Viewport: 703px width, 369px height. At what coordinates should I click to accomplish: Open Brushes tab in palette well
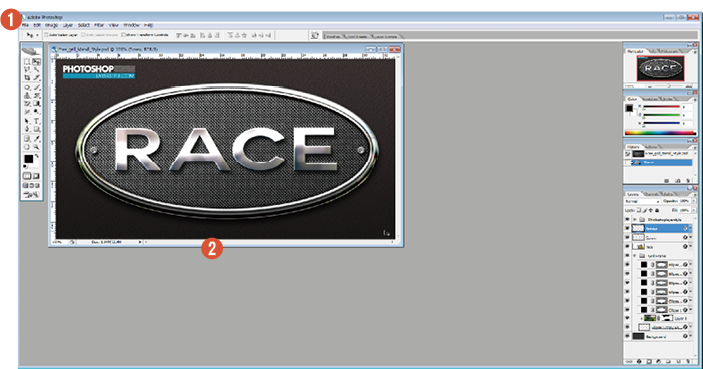(x=333, y=36)
